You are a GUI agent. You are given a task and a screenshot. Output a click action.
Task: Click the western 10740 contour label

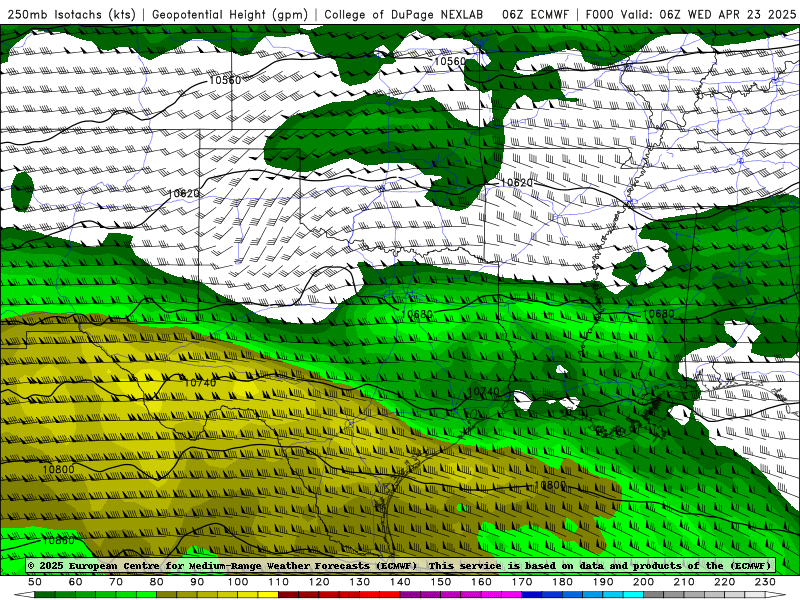point(200,382)
